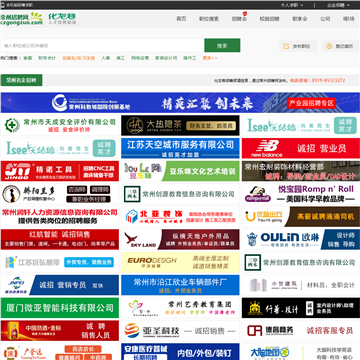The height and width of the screenshot is (360, 360).
Task: Select hot search 客服
Action: point(28,58)
